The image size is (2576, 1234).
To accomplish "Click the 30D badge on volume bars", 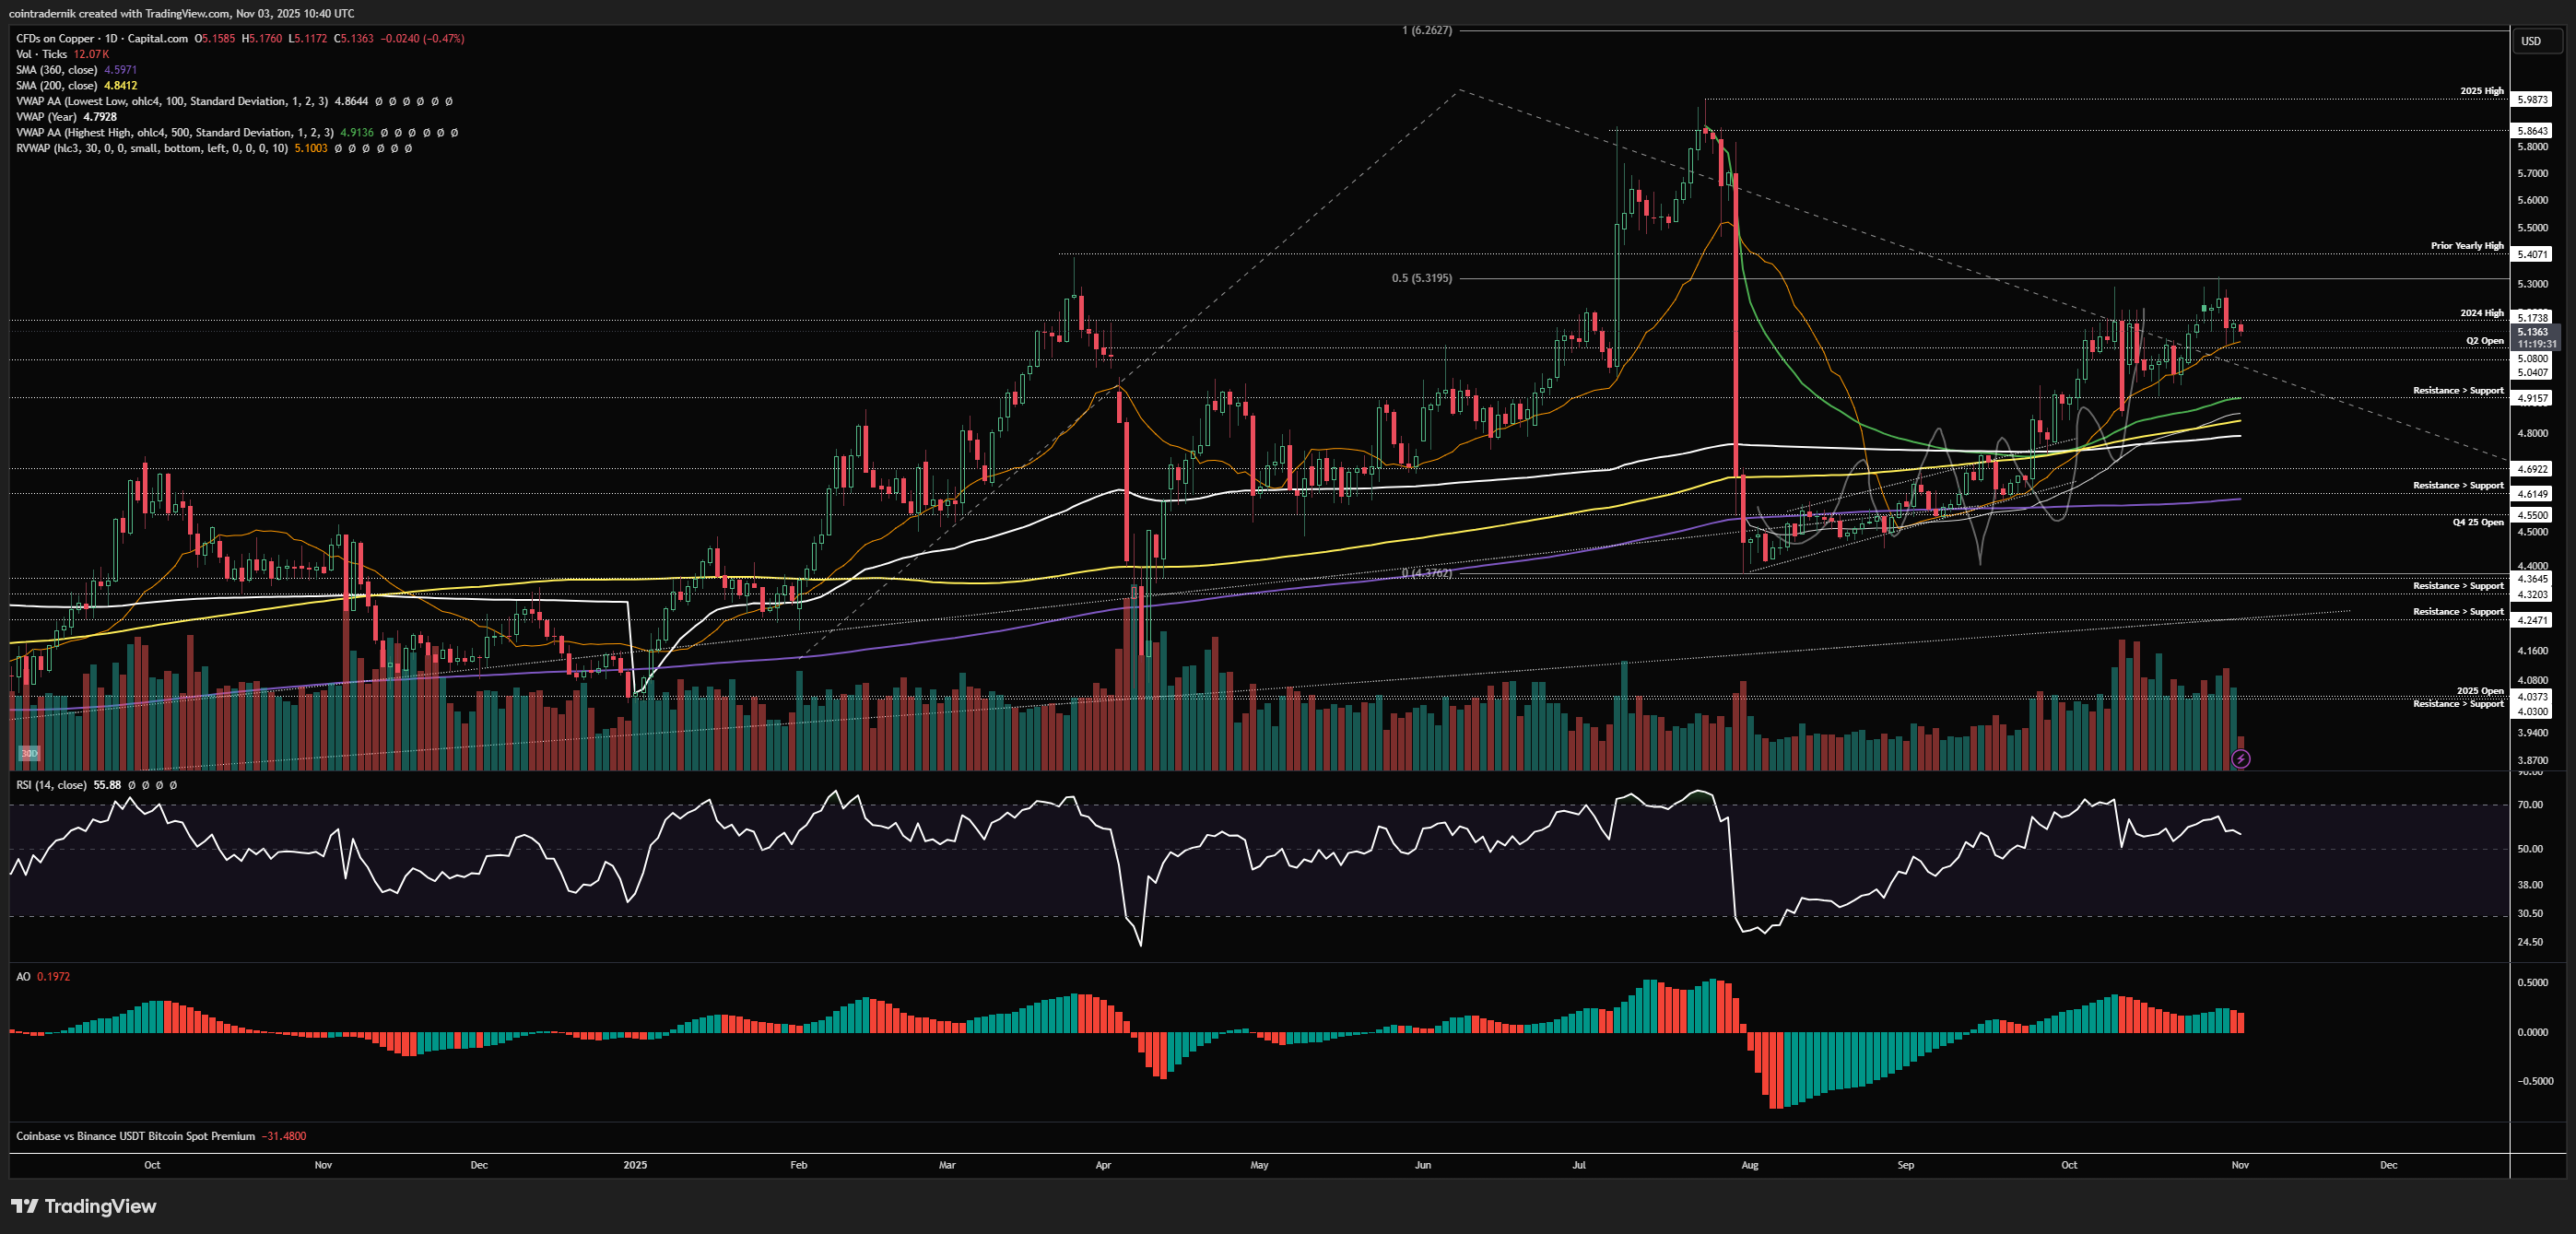I will [29, 753].
